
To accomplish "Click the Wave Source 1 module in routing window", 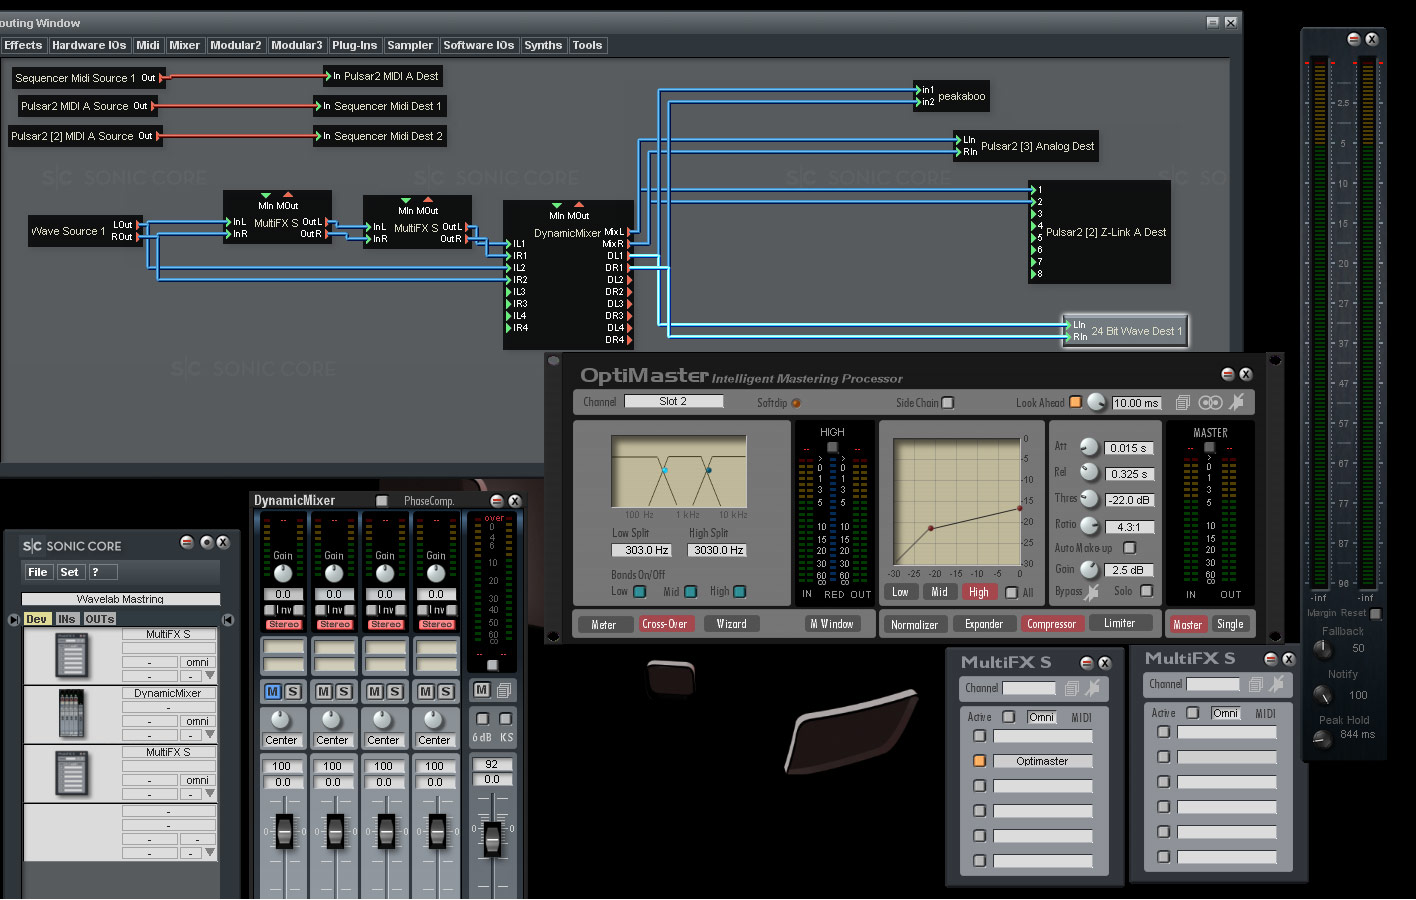I will (x=85, y=231).
